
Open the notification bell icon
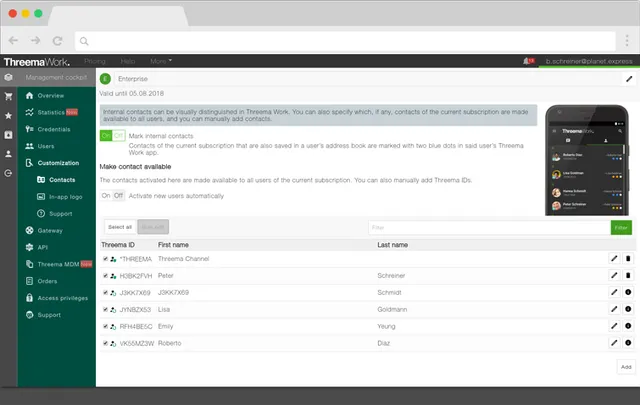[x=528, y=61]
